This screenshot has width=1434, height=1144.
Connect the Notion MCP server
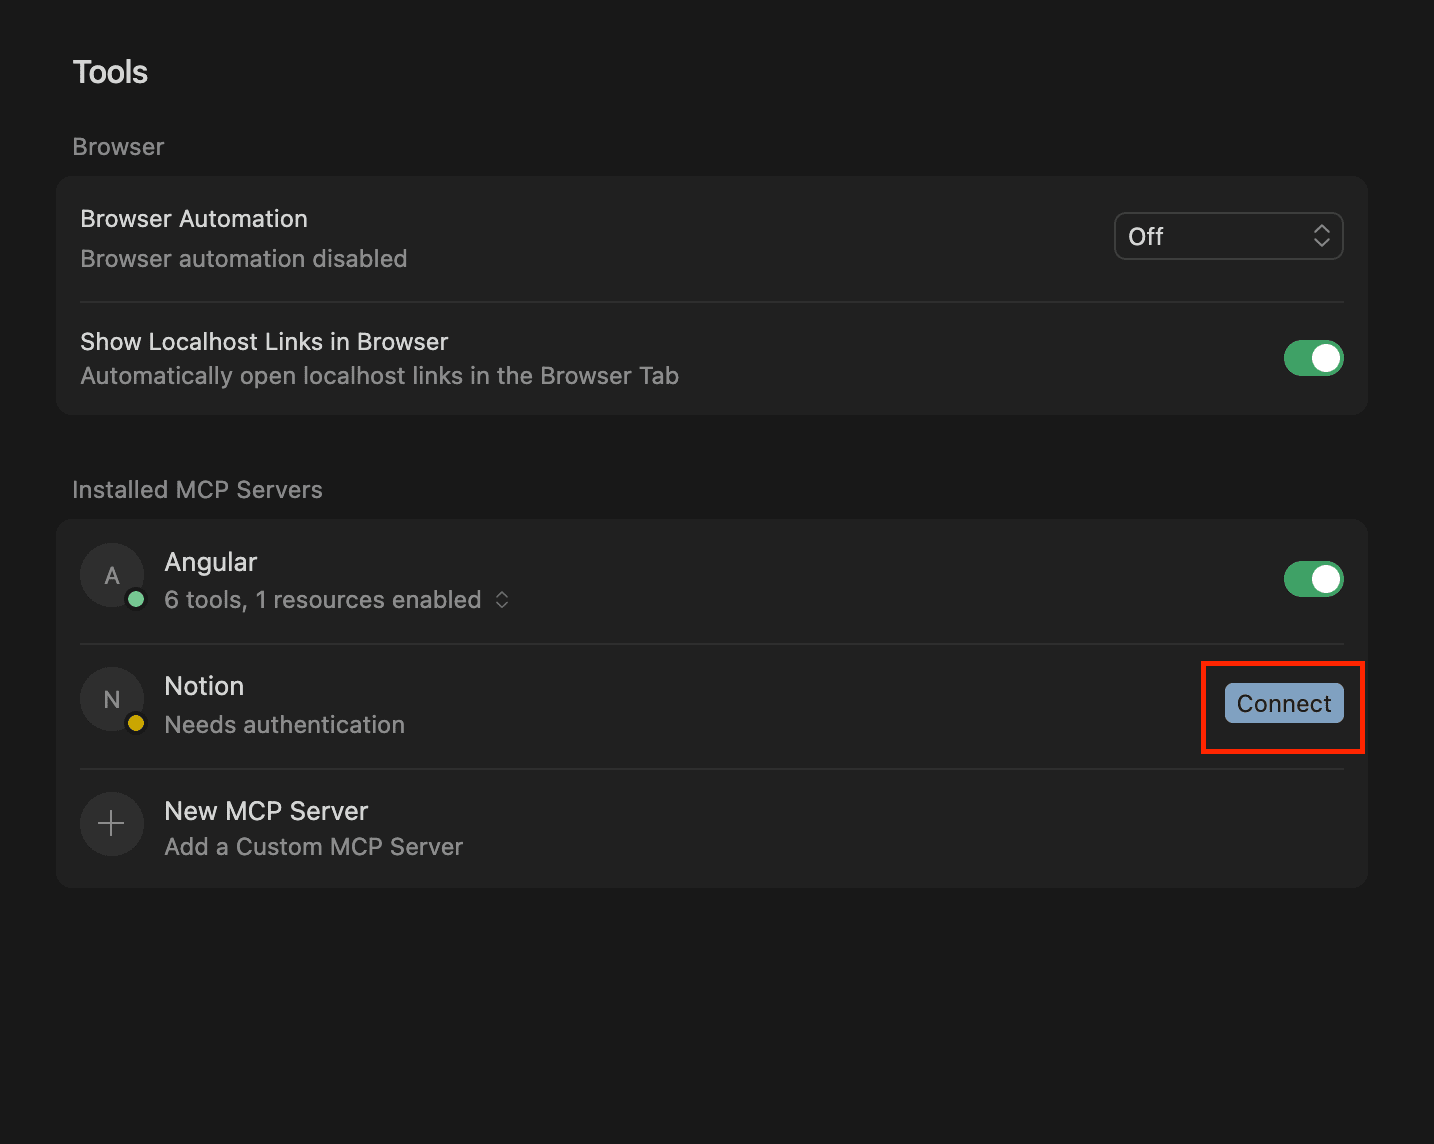pyautogui.click(x=1283, y=703)
